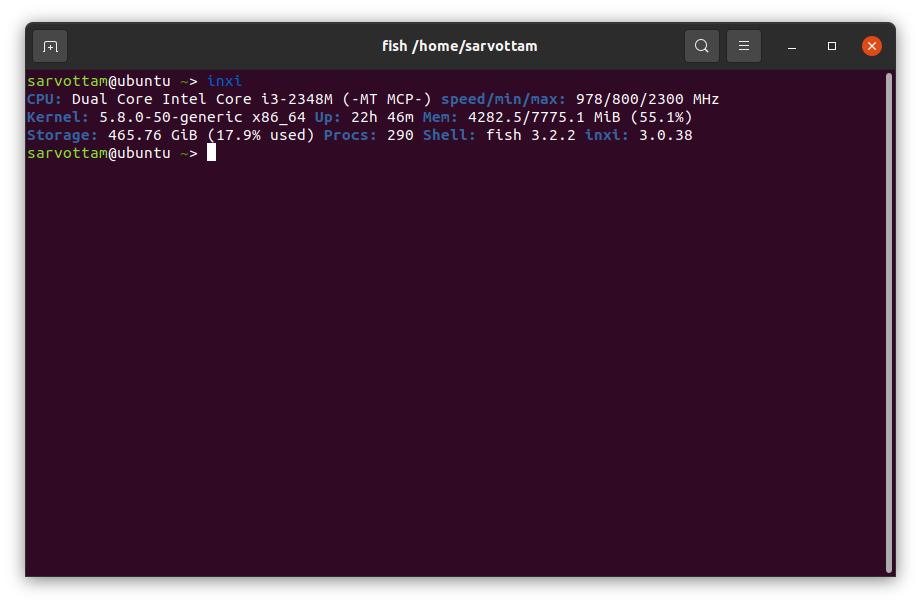The height and width of the screenshot is (605, 921).
Task: Click the "Mem:" label in output
Action: 440,117
